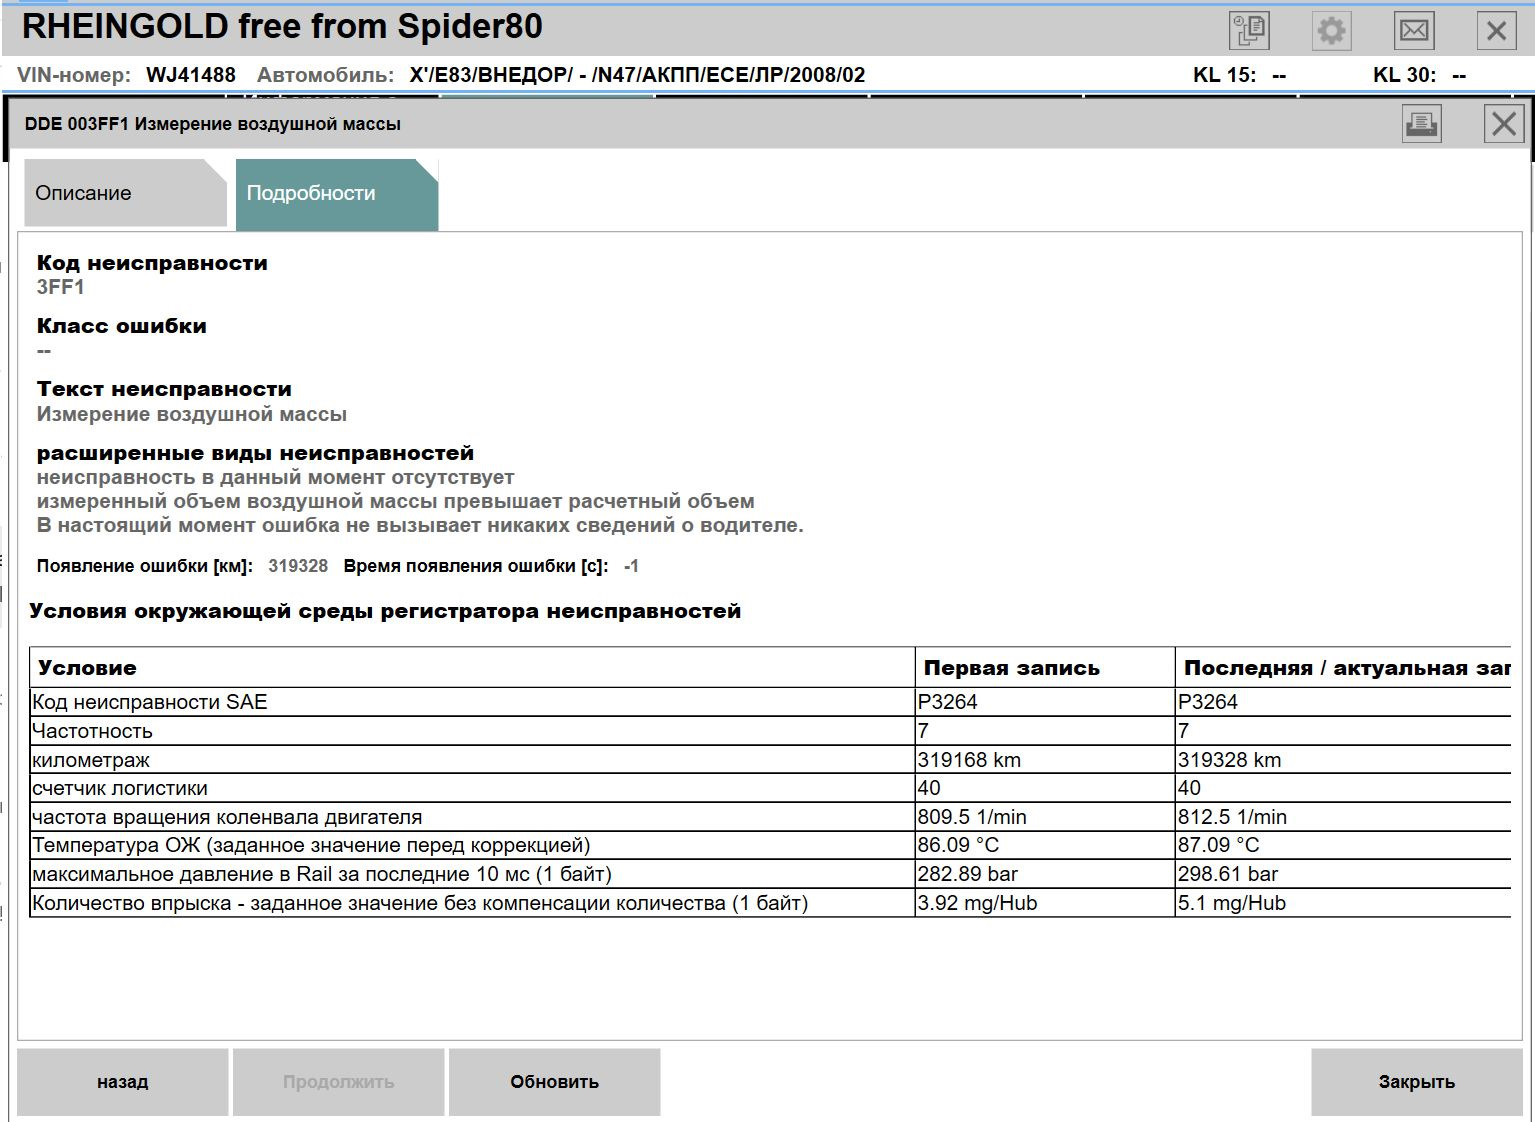Click the 3.92 mg/Hub value cell
The width and height of the screenshot is (1535, 1122).
pos(1045,903)
